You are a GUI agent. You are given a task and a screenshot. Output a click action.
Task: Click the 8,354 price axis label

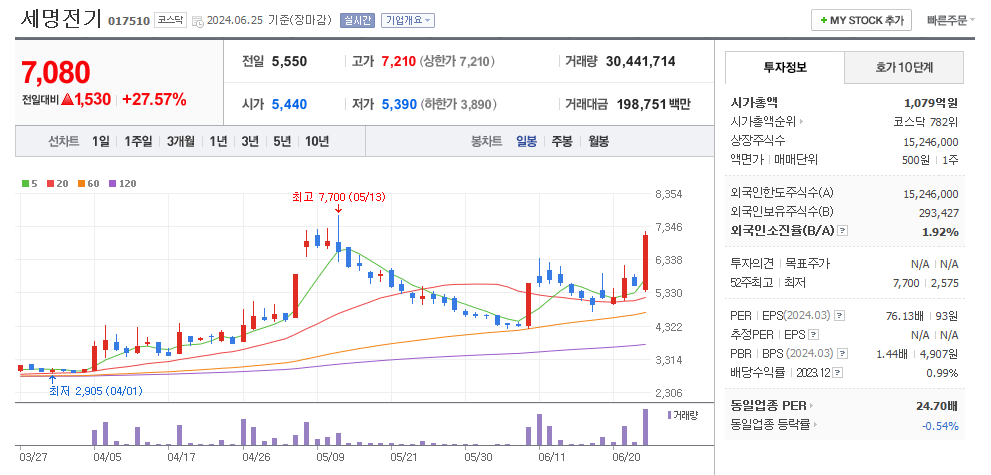[x=670, y=193]
